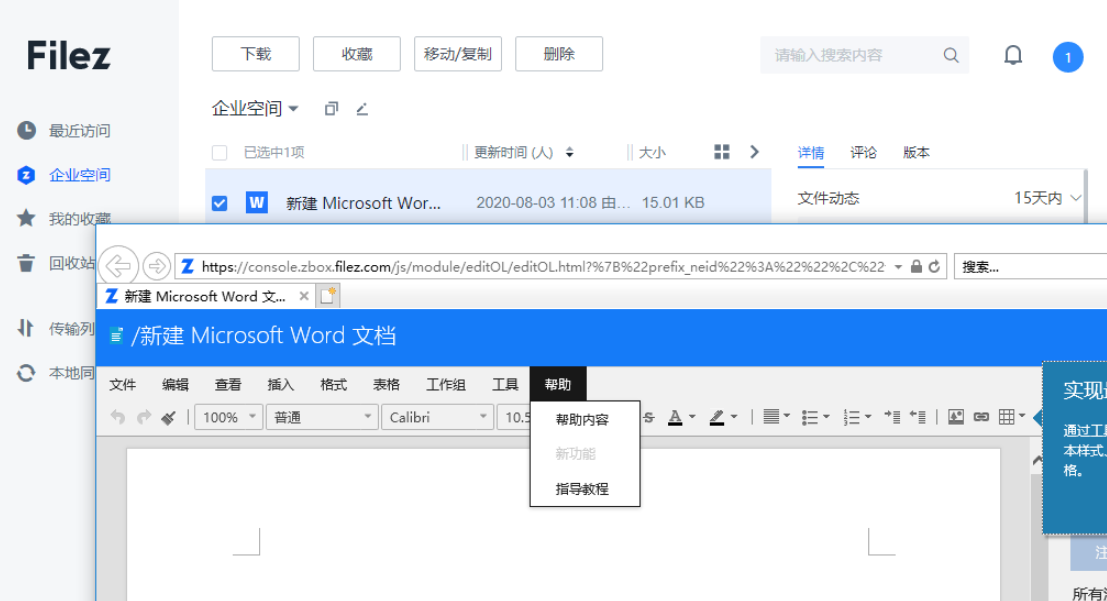The width and height of the screenshot is (1107, 601).
Task: Open the 格式 menu in the editor
Action: coord(333,384)
